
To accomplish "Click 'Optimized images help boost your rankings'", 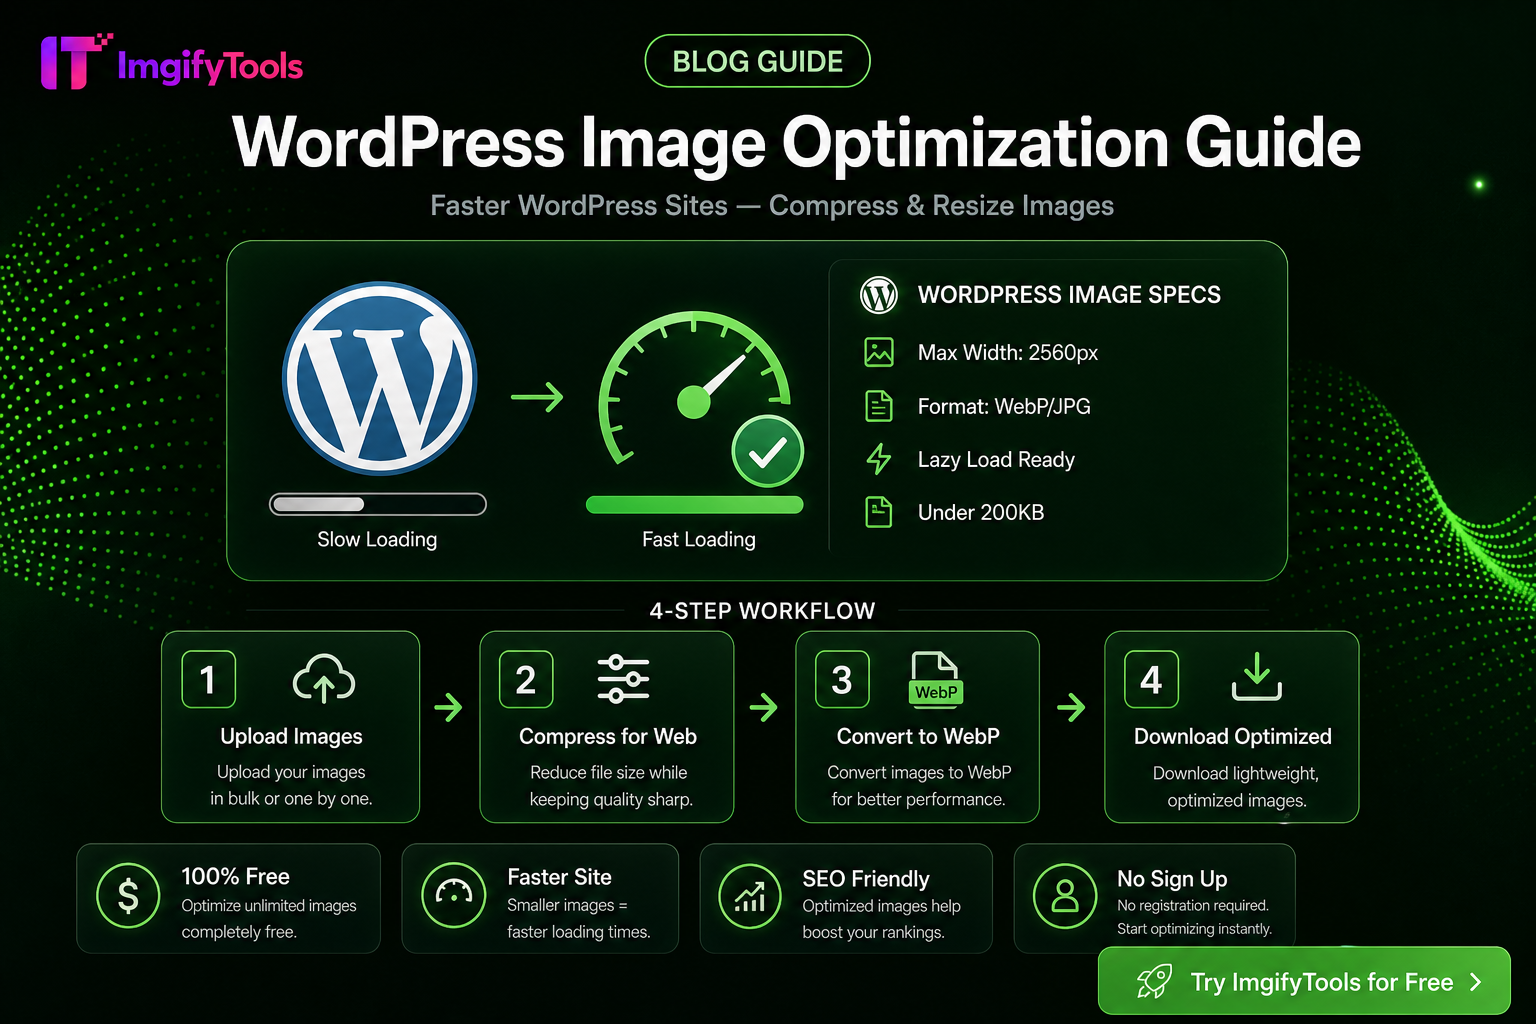I will pyautogui.click(x=881, y=919).
